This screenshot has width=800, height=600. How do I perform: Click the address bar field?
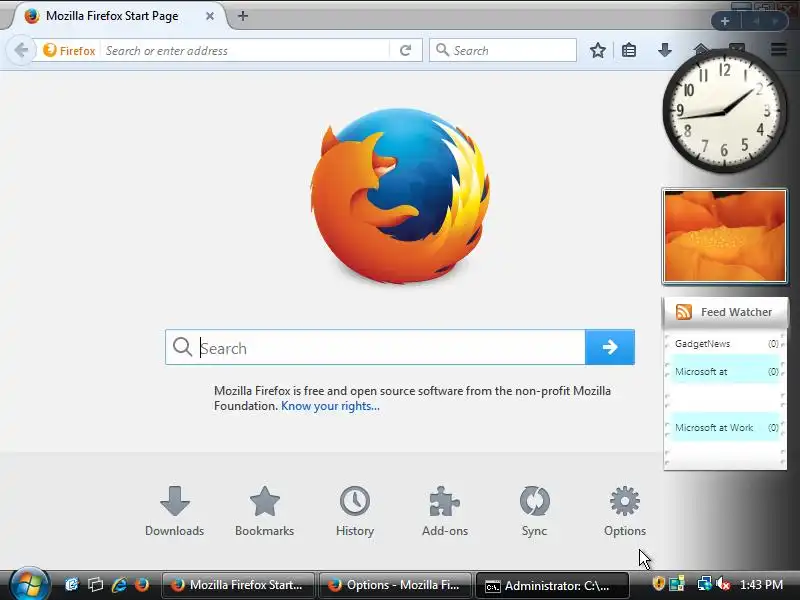pos(246,51)
